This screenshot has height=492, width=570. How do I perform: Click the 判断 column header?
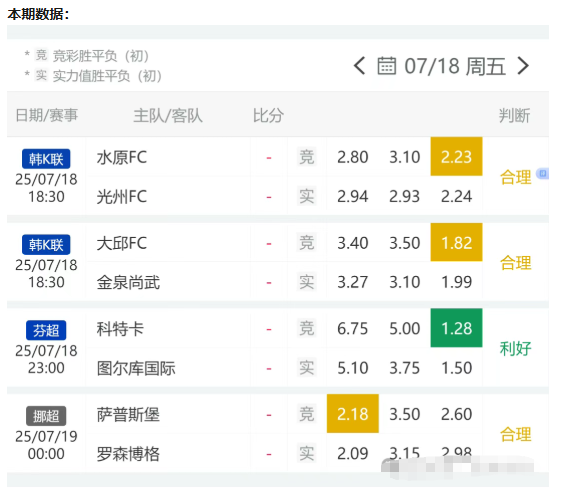[514, 116]
